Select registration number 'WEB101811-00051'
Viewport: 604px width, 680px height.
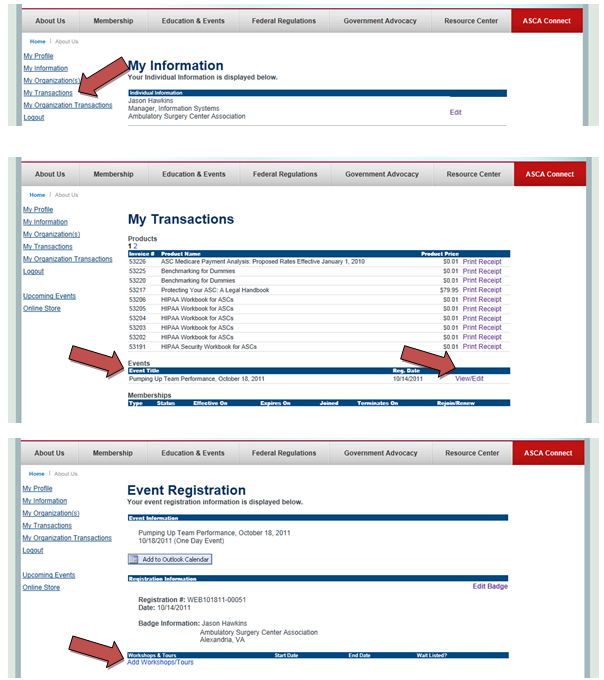216,600
